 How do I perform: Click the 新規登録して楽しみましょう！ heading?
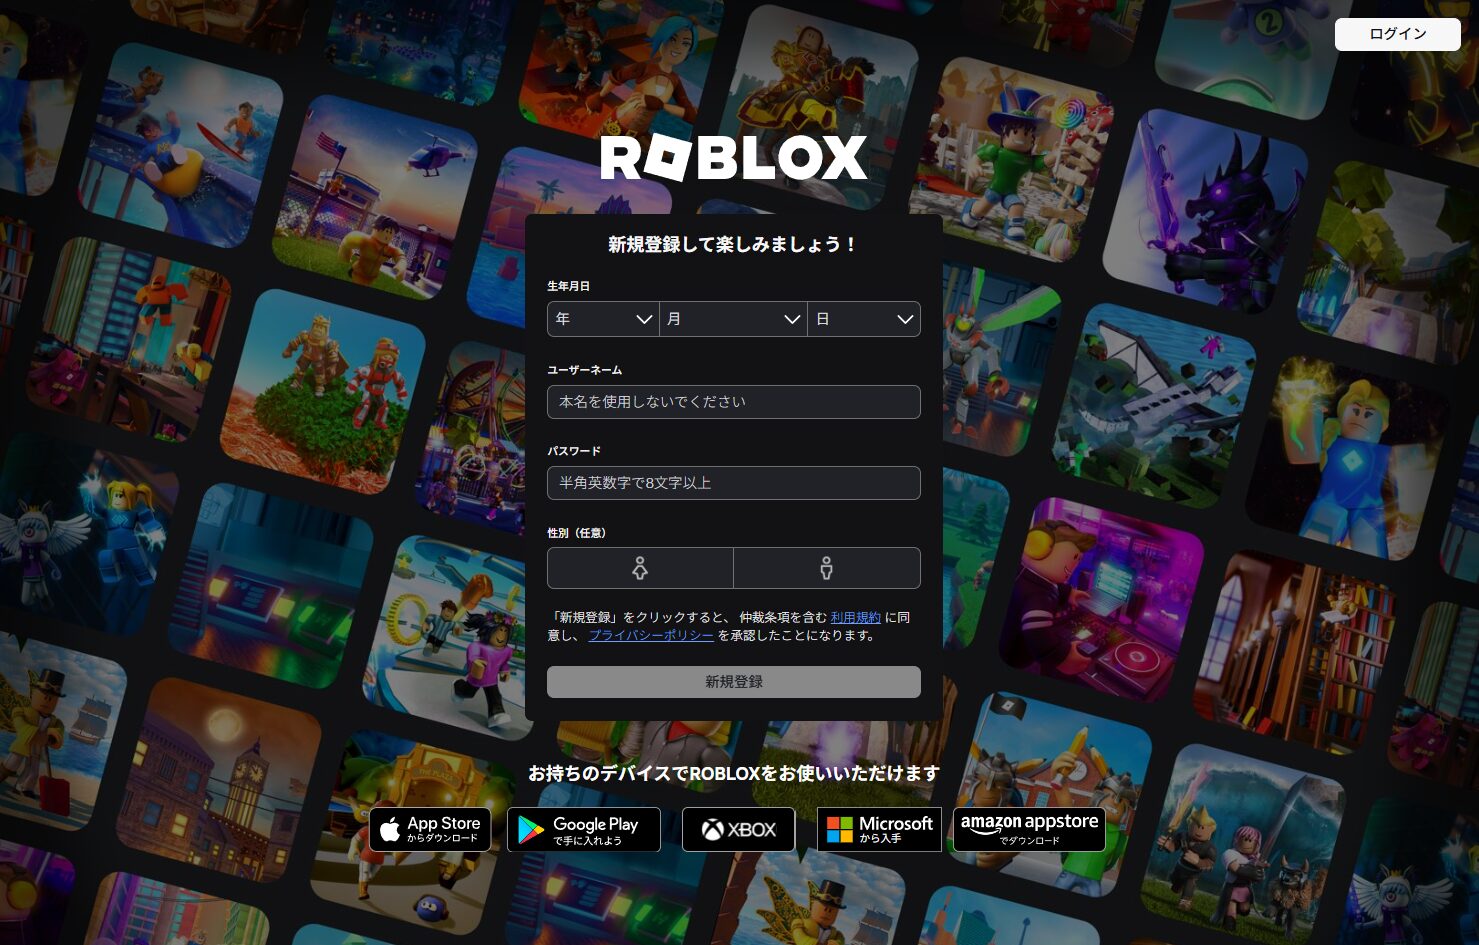click(733, 245)
